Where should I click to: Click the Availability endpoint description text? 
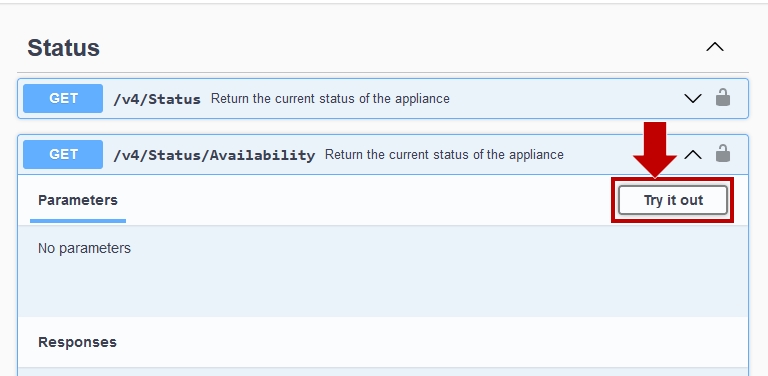point(444,155)
